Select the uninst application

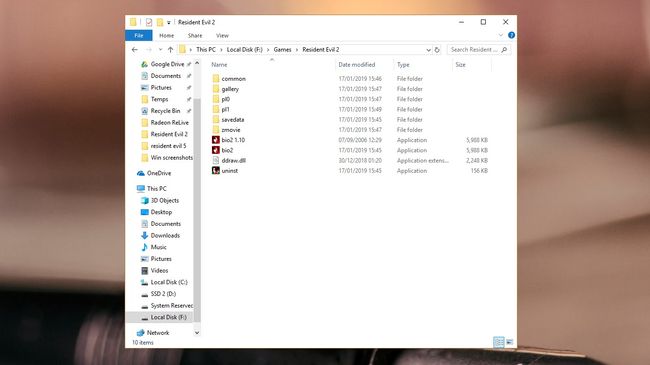coord(230,171)
